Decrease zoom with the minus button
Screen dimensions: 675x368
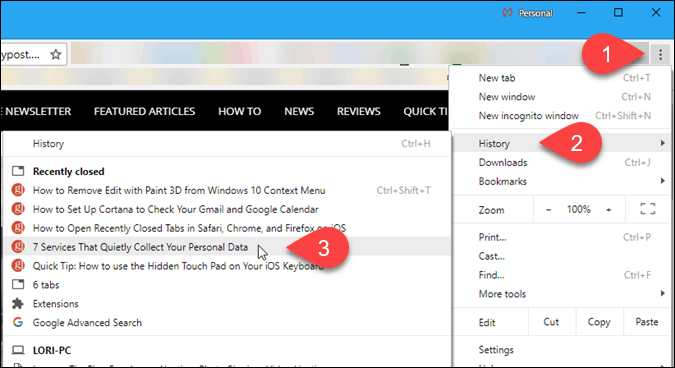coord(548,210)
